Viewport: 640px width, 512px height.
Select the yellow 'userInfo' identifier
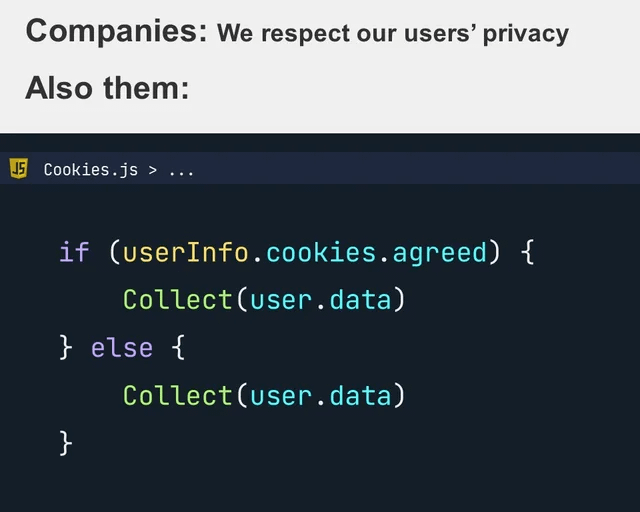(x=186, y=252)
